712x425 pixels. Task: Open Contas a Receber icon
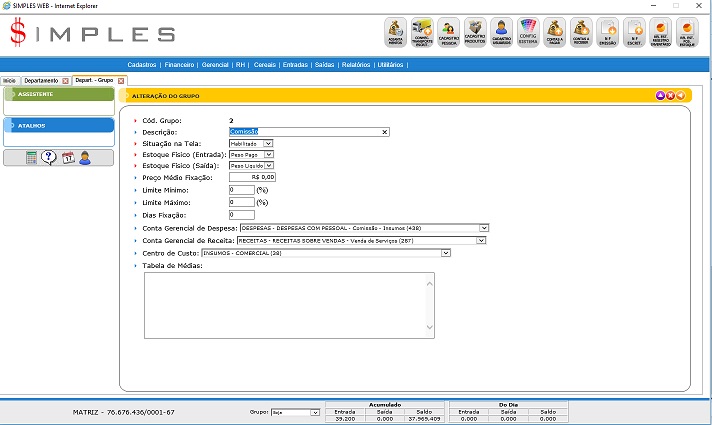(x=580, y=32)
